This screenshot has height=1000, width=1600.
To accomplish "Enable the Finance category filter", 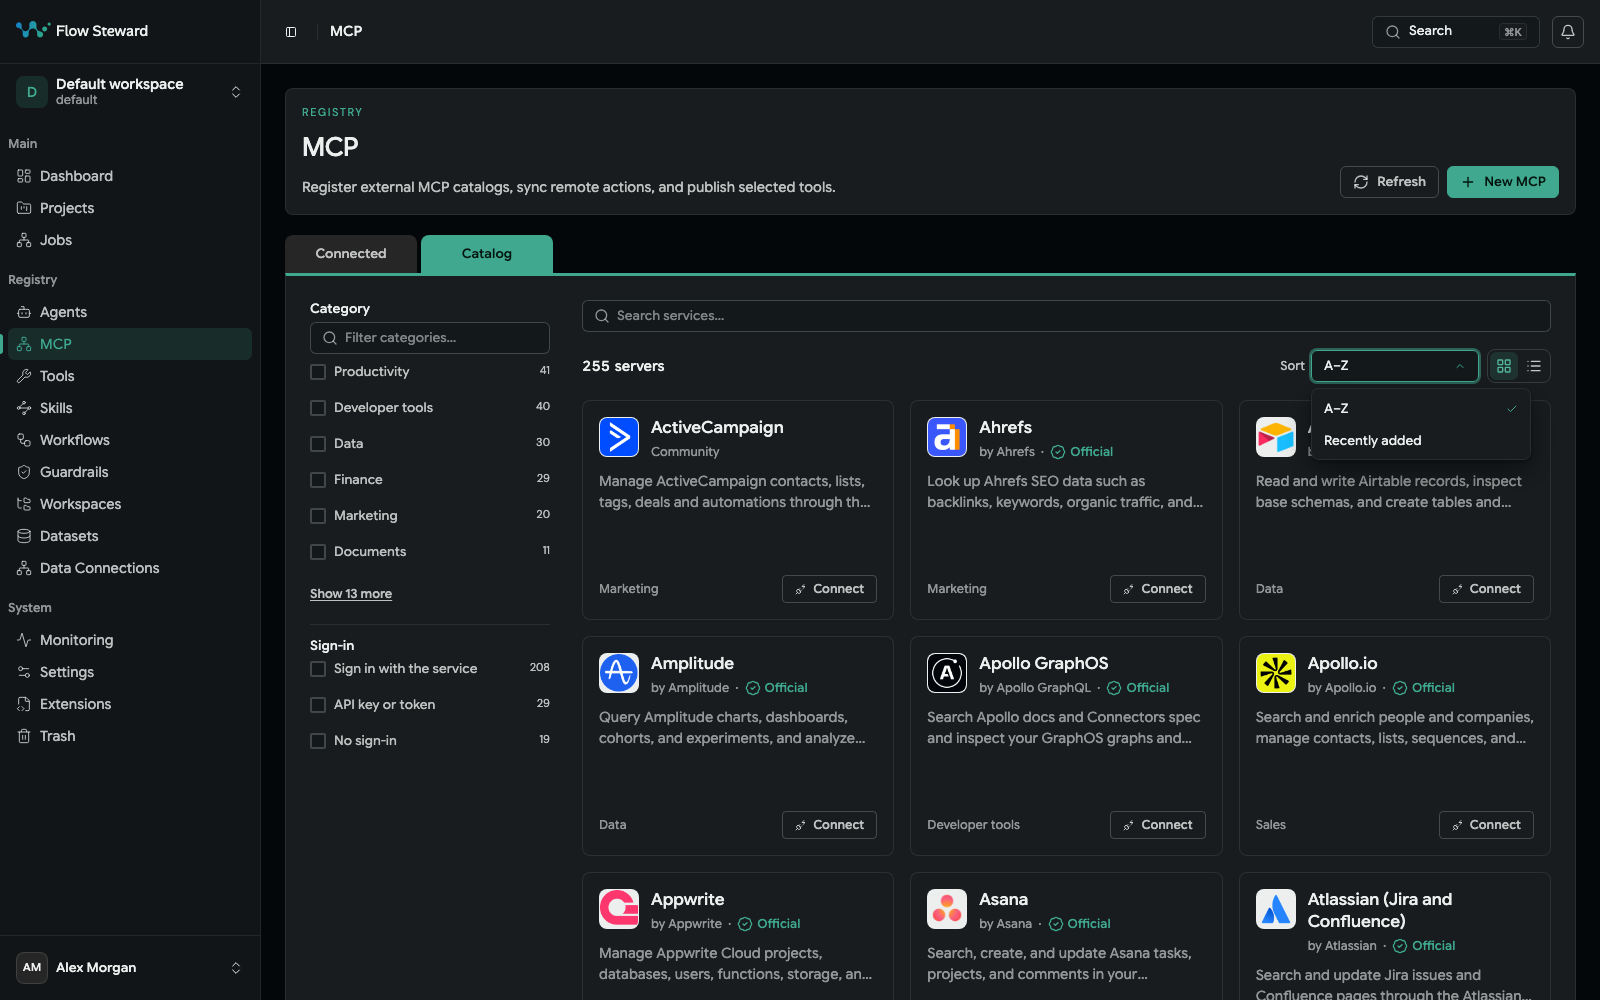I will pos(318,480).
